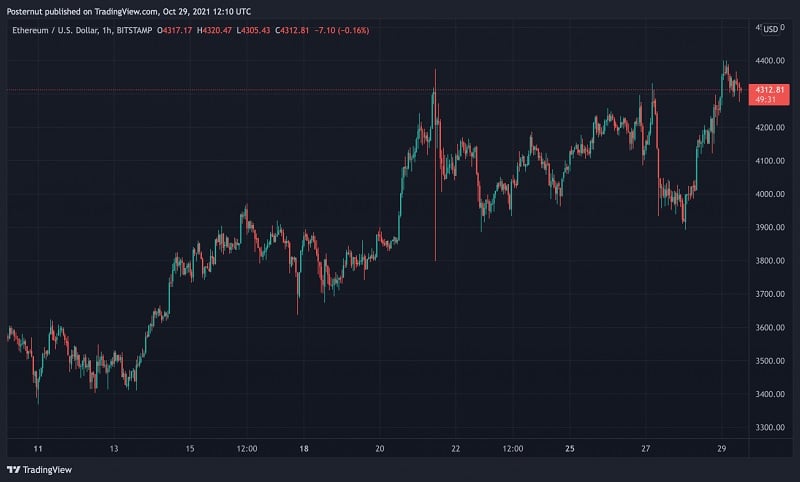Click the long red wick candle near Oct 21
The height and width of the screenshot is (482, 800).
(x=435, y=165)
